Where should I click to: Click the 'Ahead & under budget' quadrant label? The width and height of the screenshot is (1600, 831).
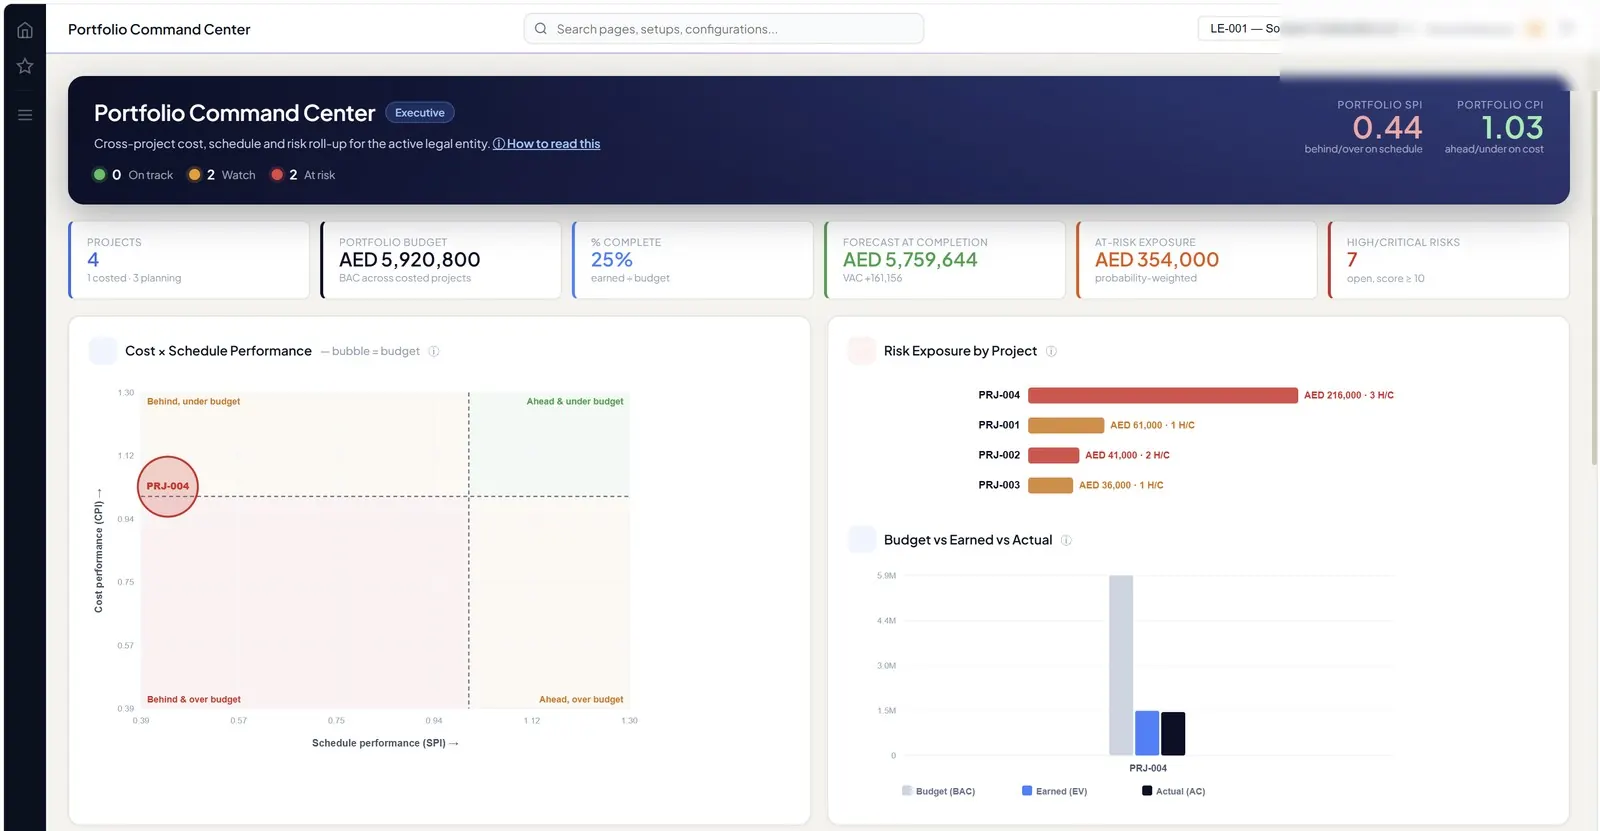point(575,402)
